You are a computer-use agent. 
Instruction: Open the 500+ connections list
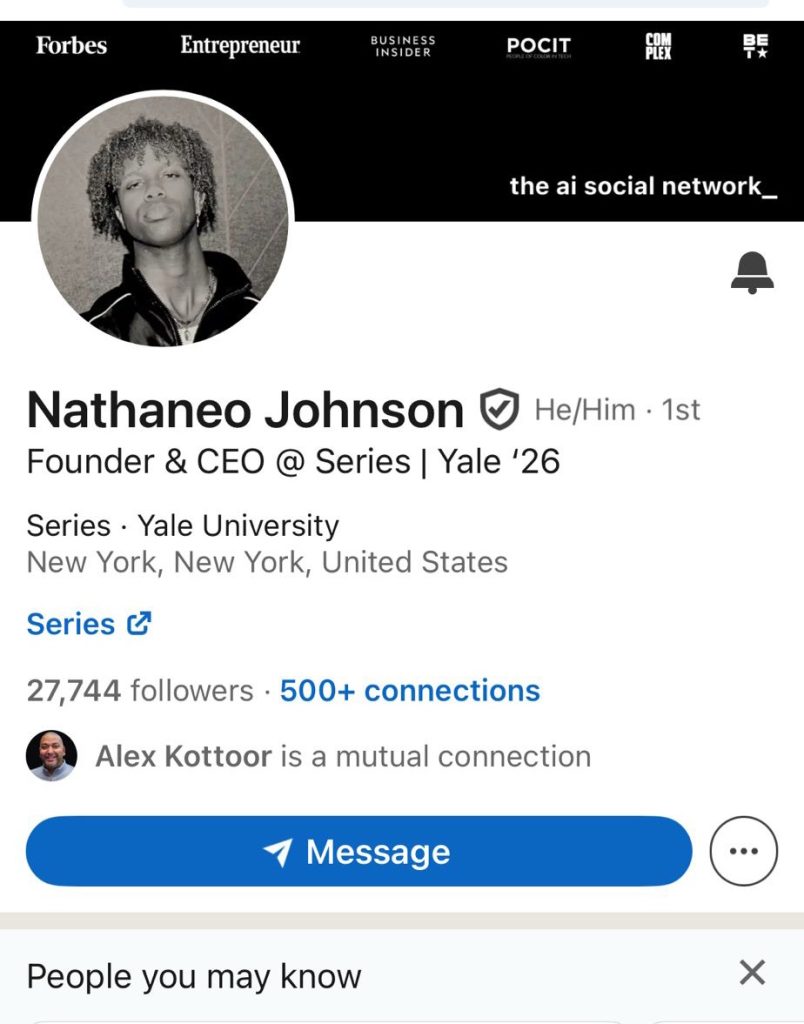pos(409,691)
